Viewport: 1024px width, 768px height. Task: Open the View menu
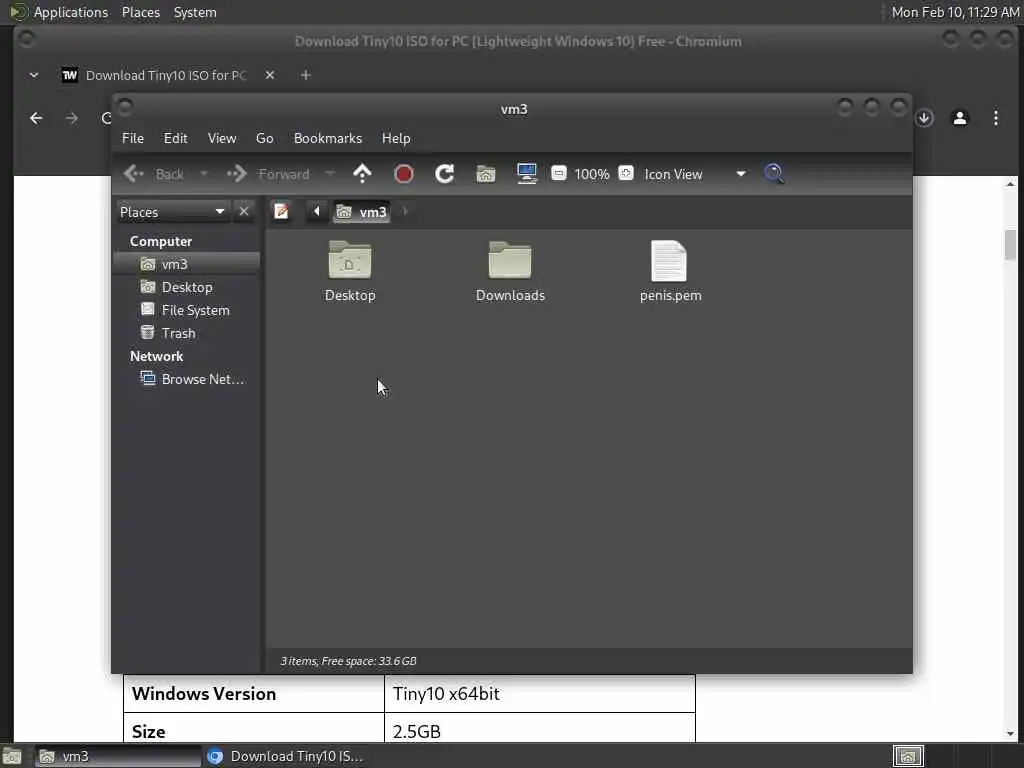point(222,138)
